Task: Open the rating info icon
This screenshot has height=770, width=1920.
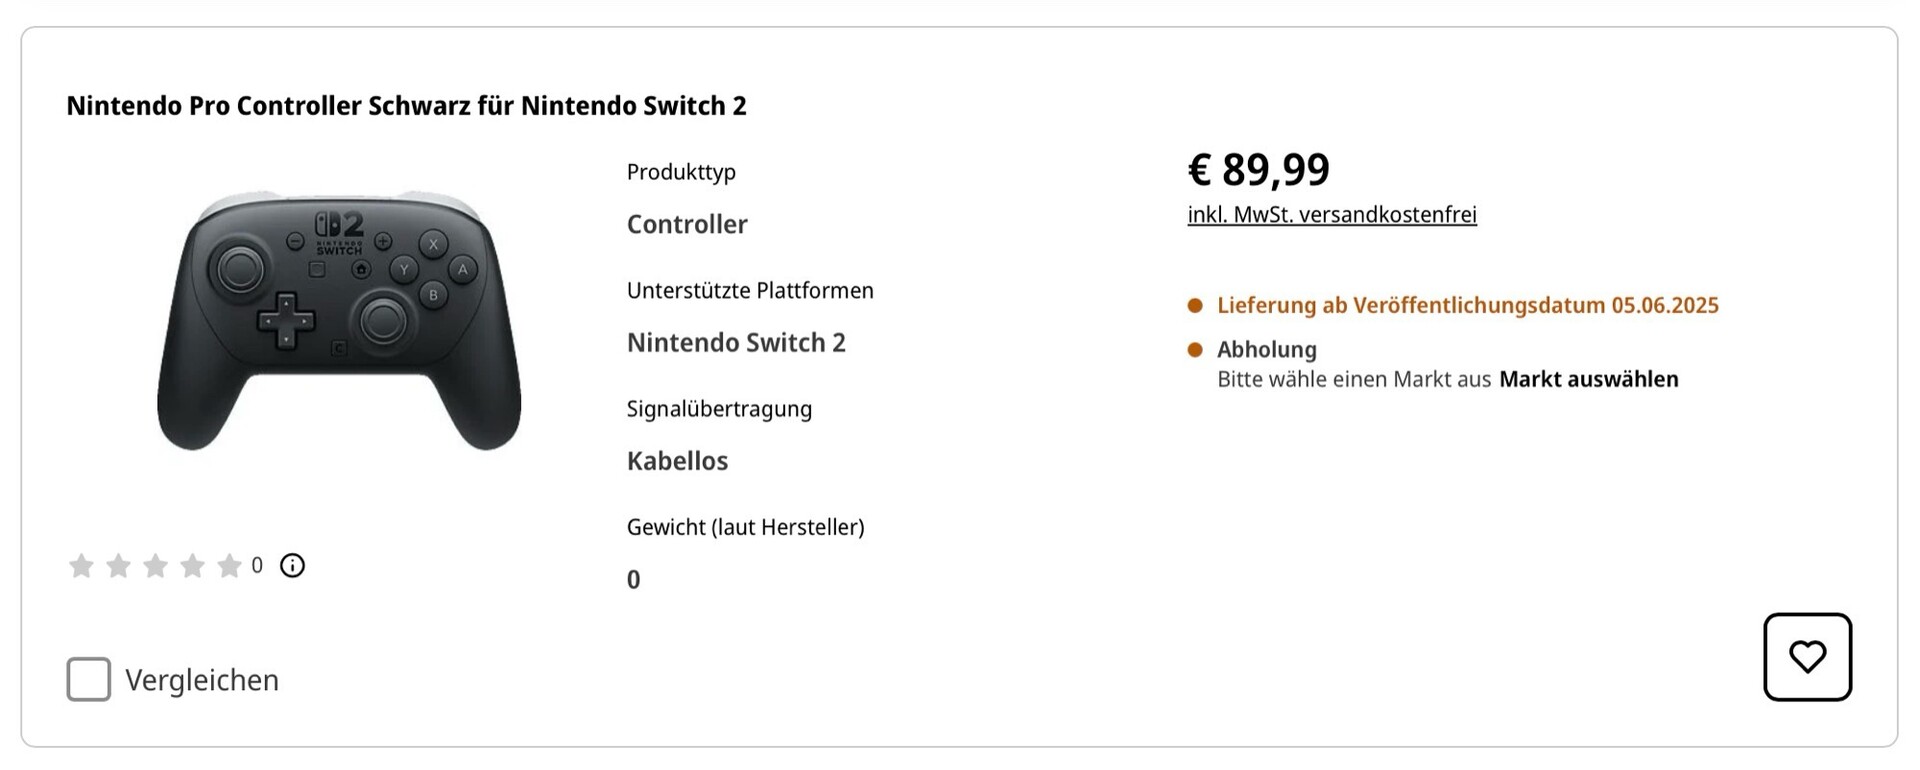Action: click(x=292, y=566)
